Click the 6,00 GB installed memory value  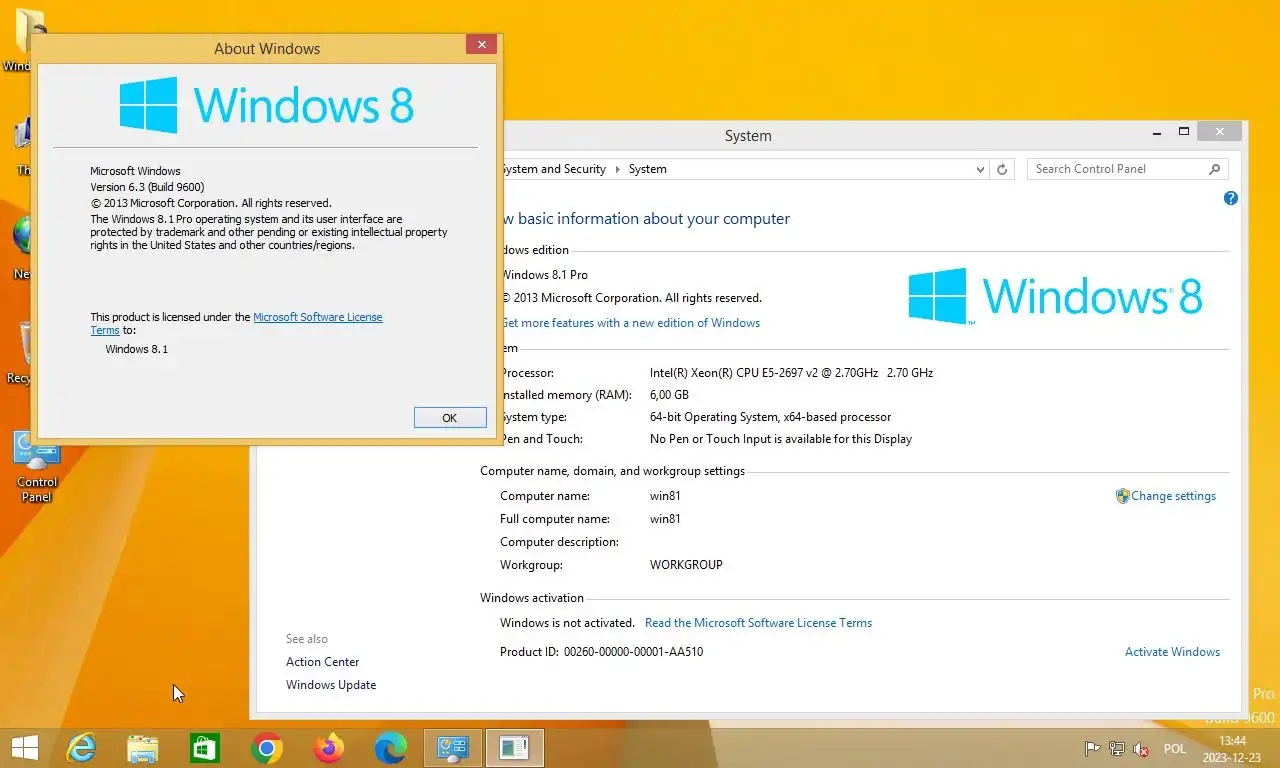669,395
